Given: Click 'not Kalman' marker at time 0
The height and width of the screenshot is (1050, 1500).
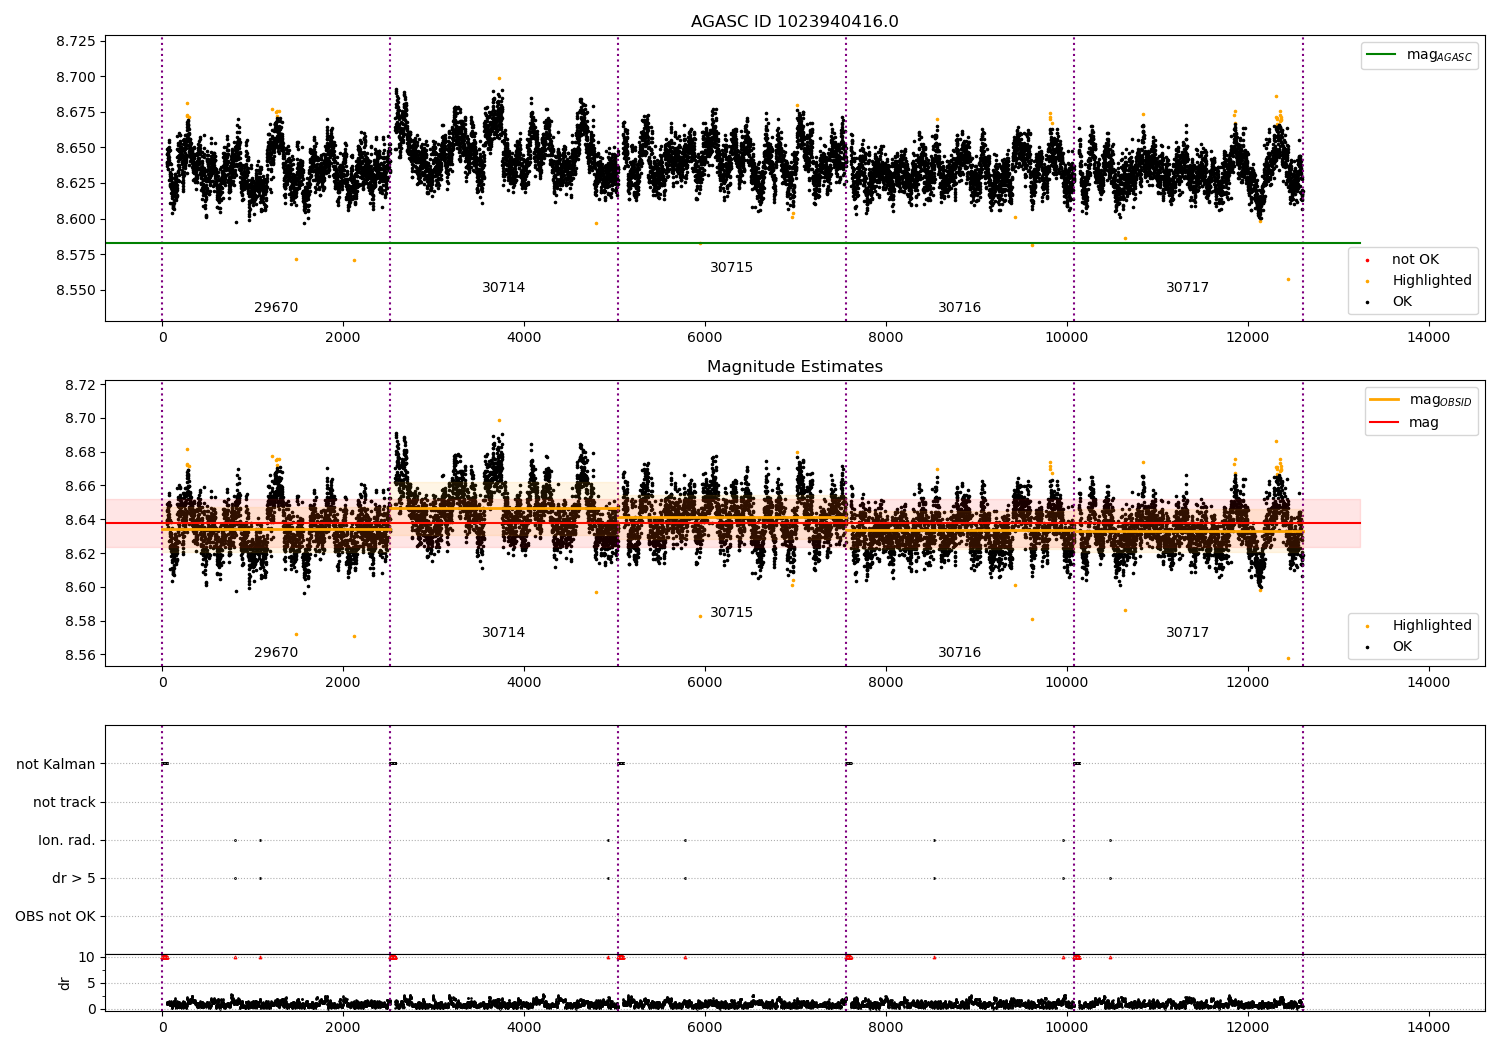Looking at the screenshot, I should click(165, 764).
